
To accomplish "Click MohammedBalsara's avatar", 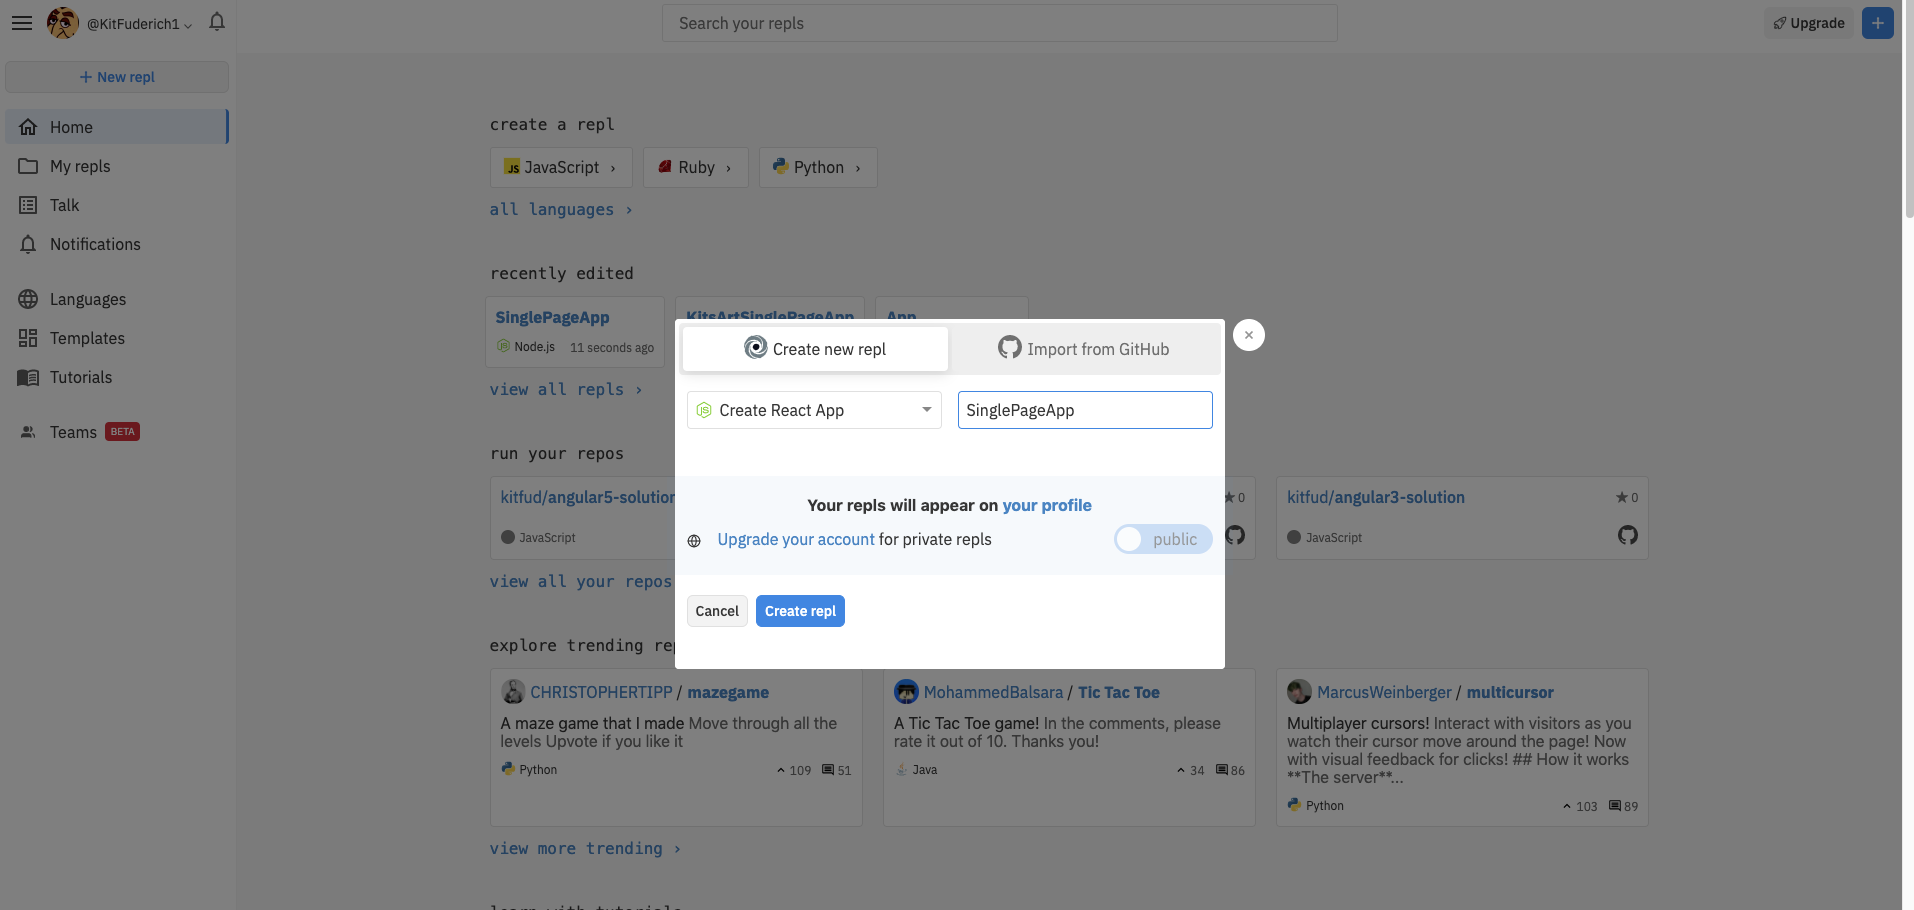I will tap(906, 691).
